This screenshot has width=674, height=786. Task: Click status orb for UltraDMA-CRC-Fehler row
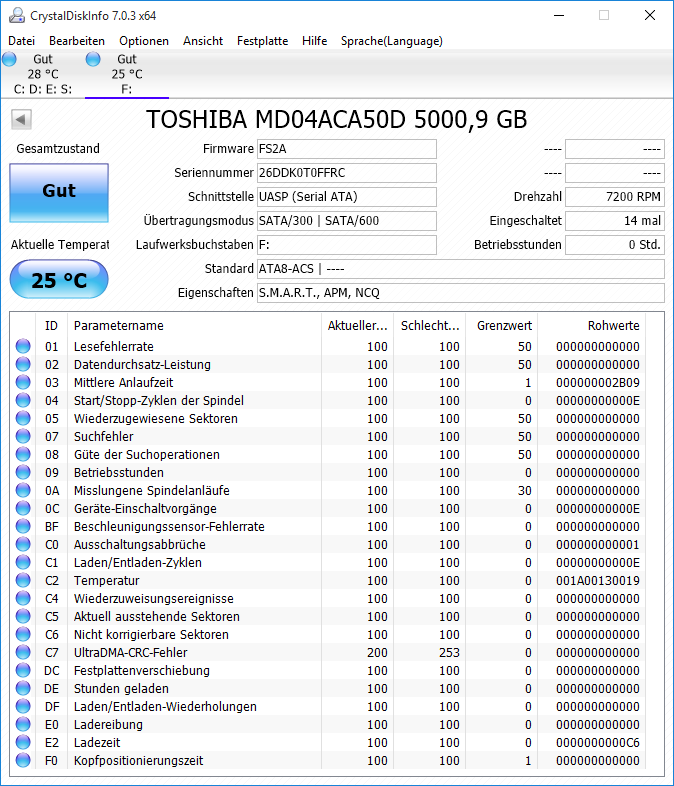pos(23,653)
